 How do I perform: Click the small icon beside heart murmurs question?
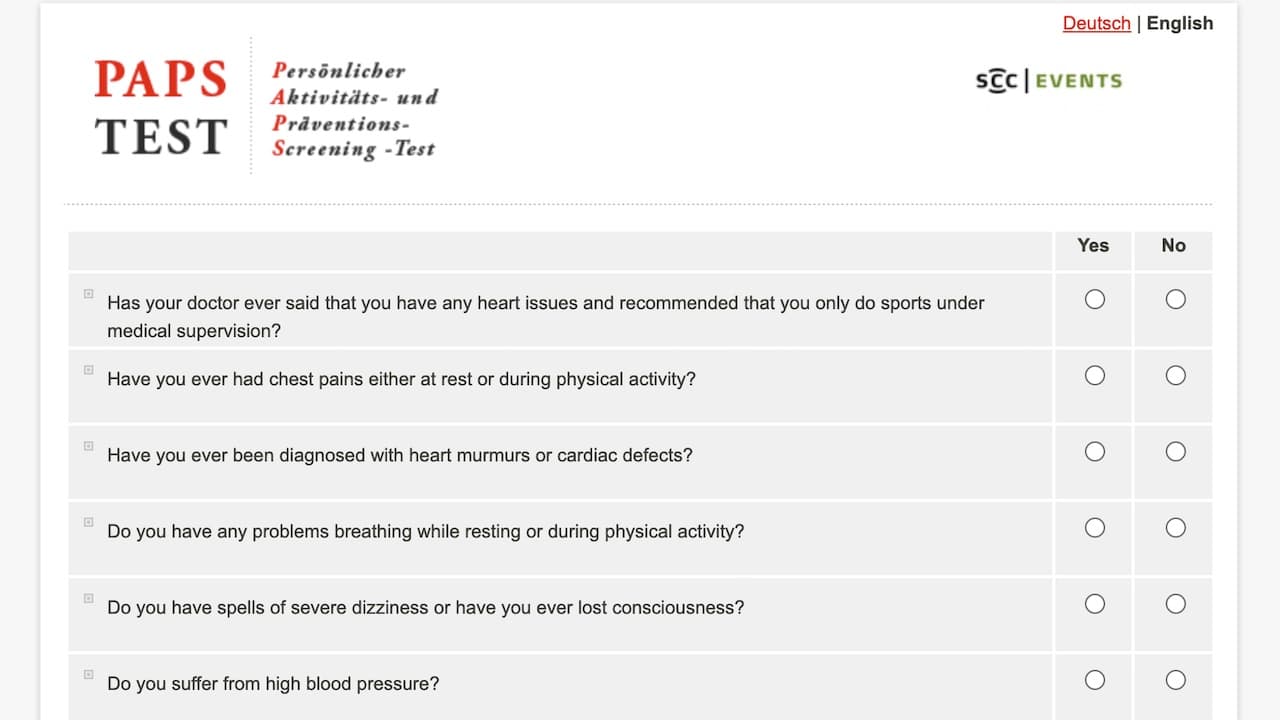click(x=88, y=446)
